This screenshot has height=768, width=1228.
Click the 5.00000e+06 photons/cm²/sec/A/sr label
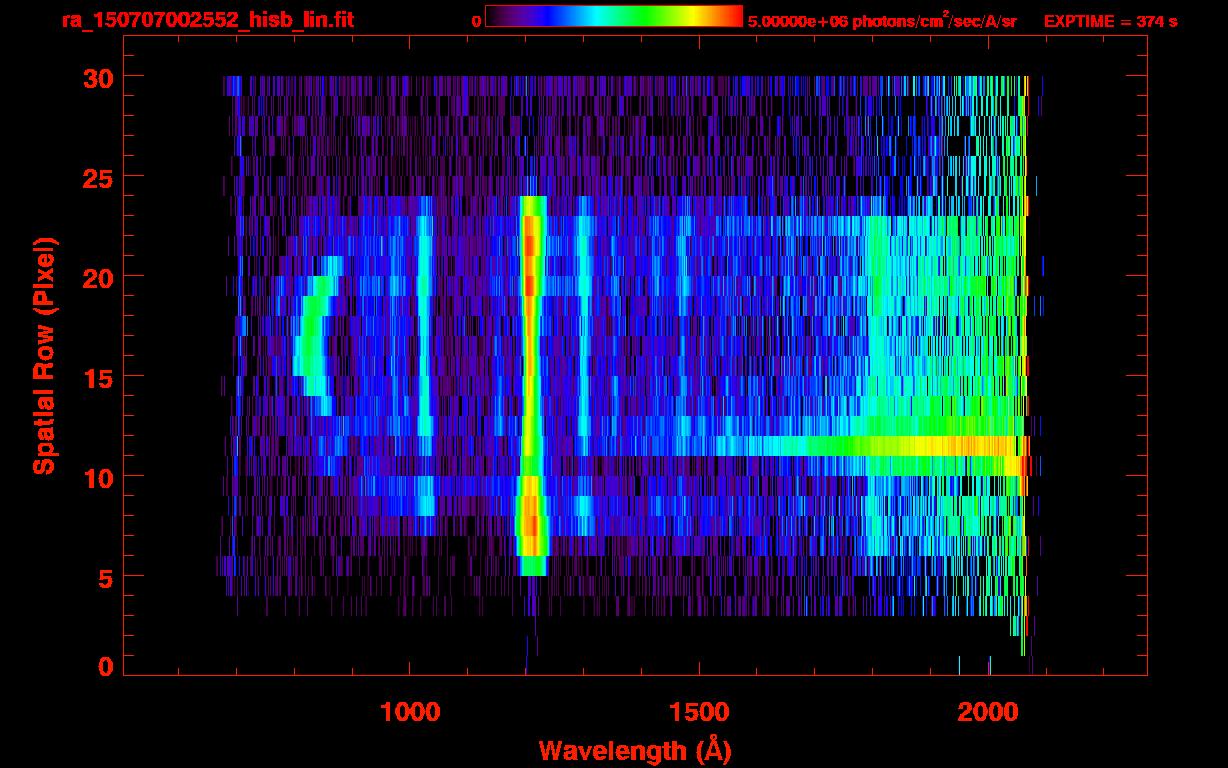point(882,20)
